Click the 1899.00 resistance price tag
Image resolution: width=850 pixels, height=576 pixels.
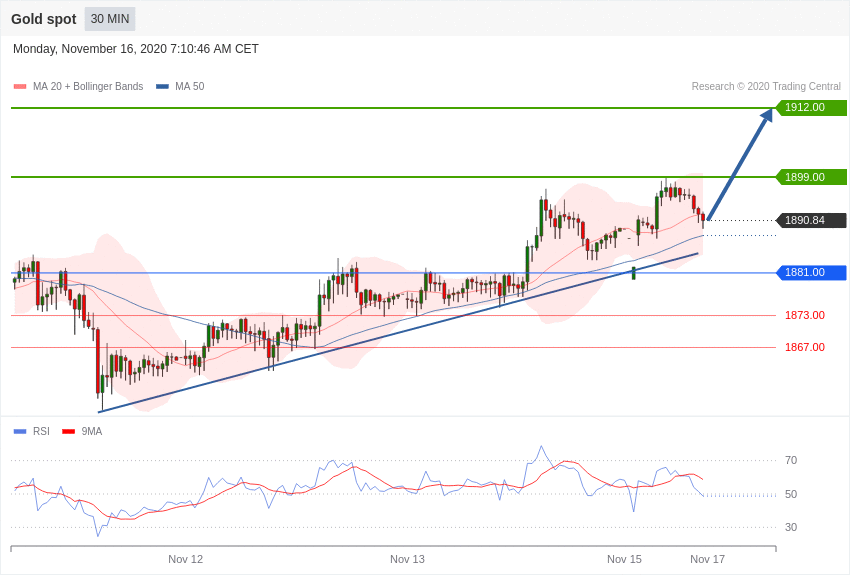pos(811,177)
